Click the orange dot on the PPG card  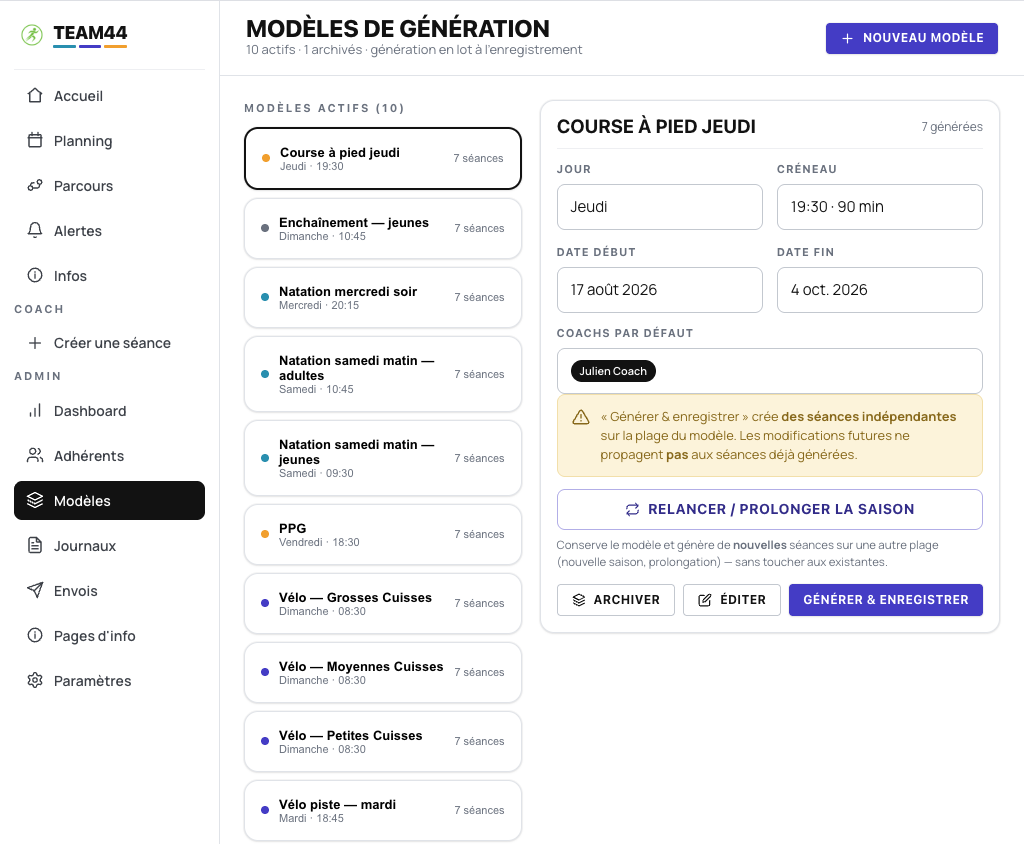pyautogui.click(x=264, y=534)
